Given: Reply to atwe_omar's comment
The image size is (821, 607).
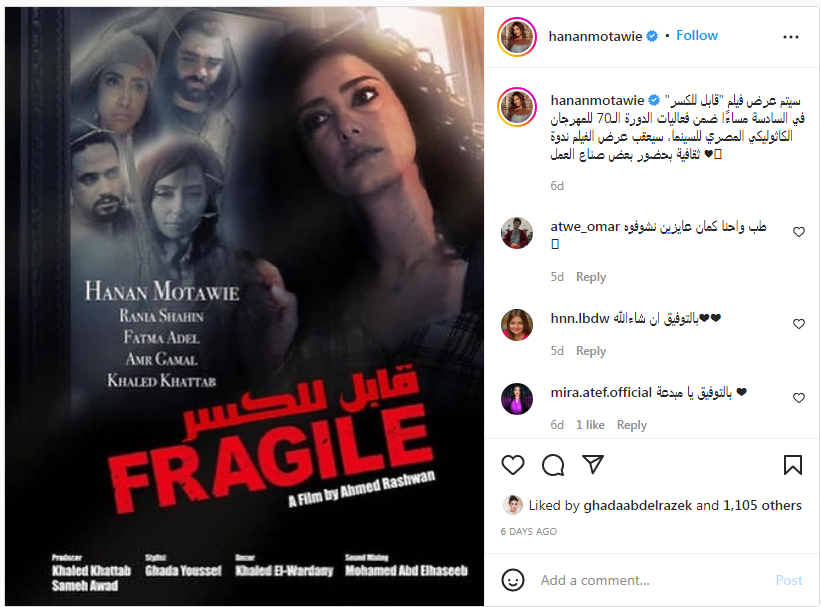Looking at the screenshot, I should point(591,277).
